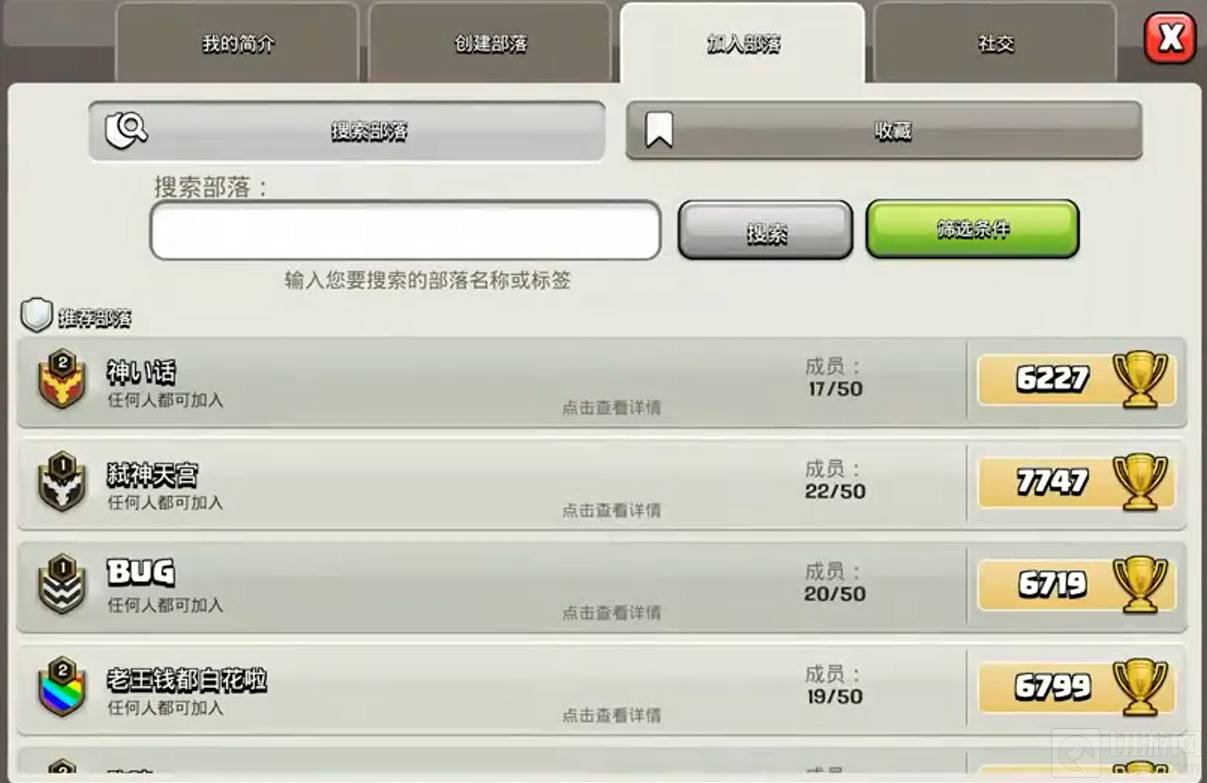The height and width of the screenshot is (783, 1207).
Task: Select the 加入部落 tab
Action: tap(742, 44)
